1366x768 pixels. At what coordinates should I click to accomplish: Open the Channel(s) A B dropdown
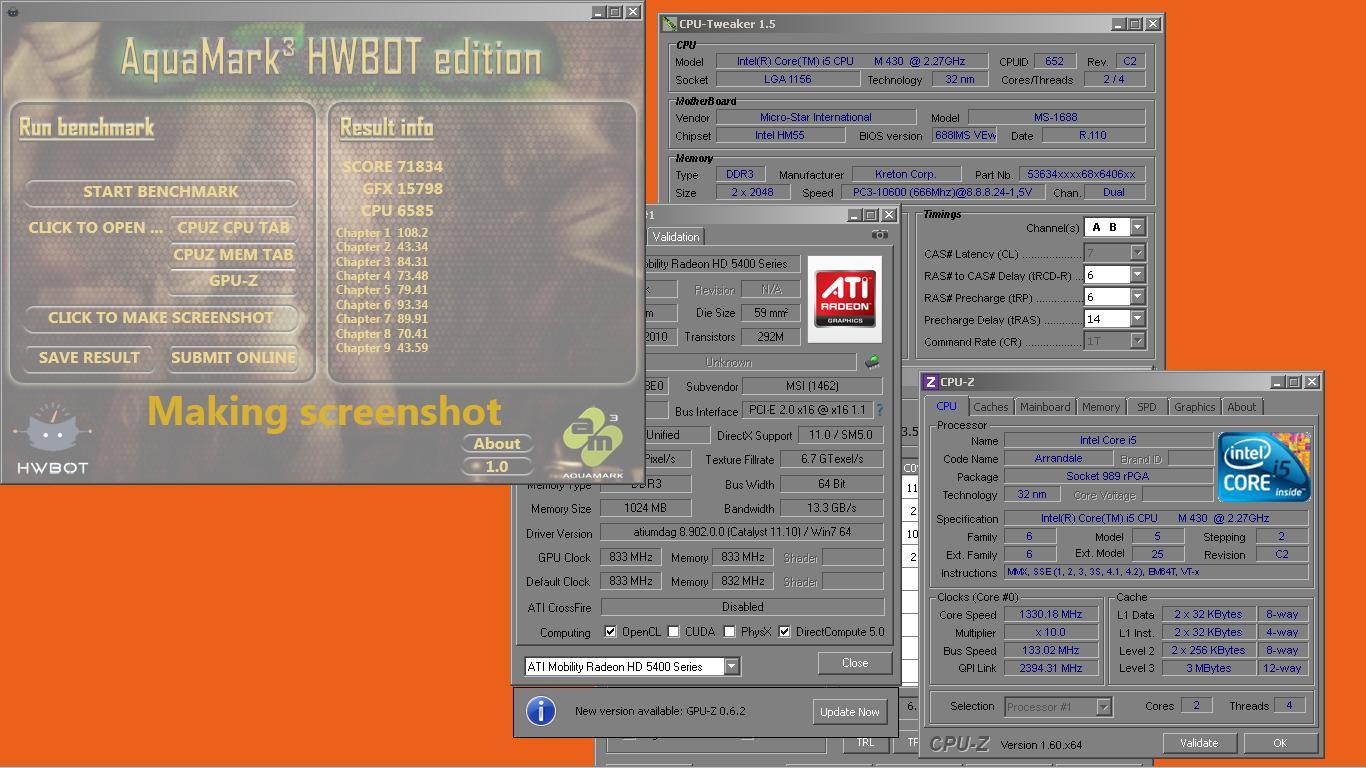point(1137,227)
